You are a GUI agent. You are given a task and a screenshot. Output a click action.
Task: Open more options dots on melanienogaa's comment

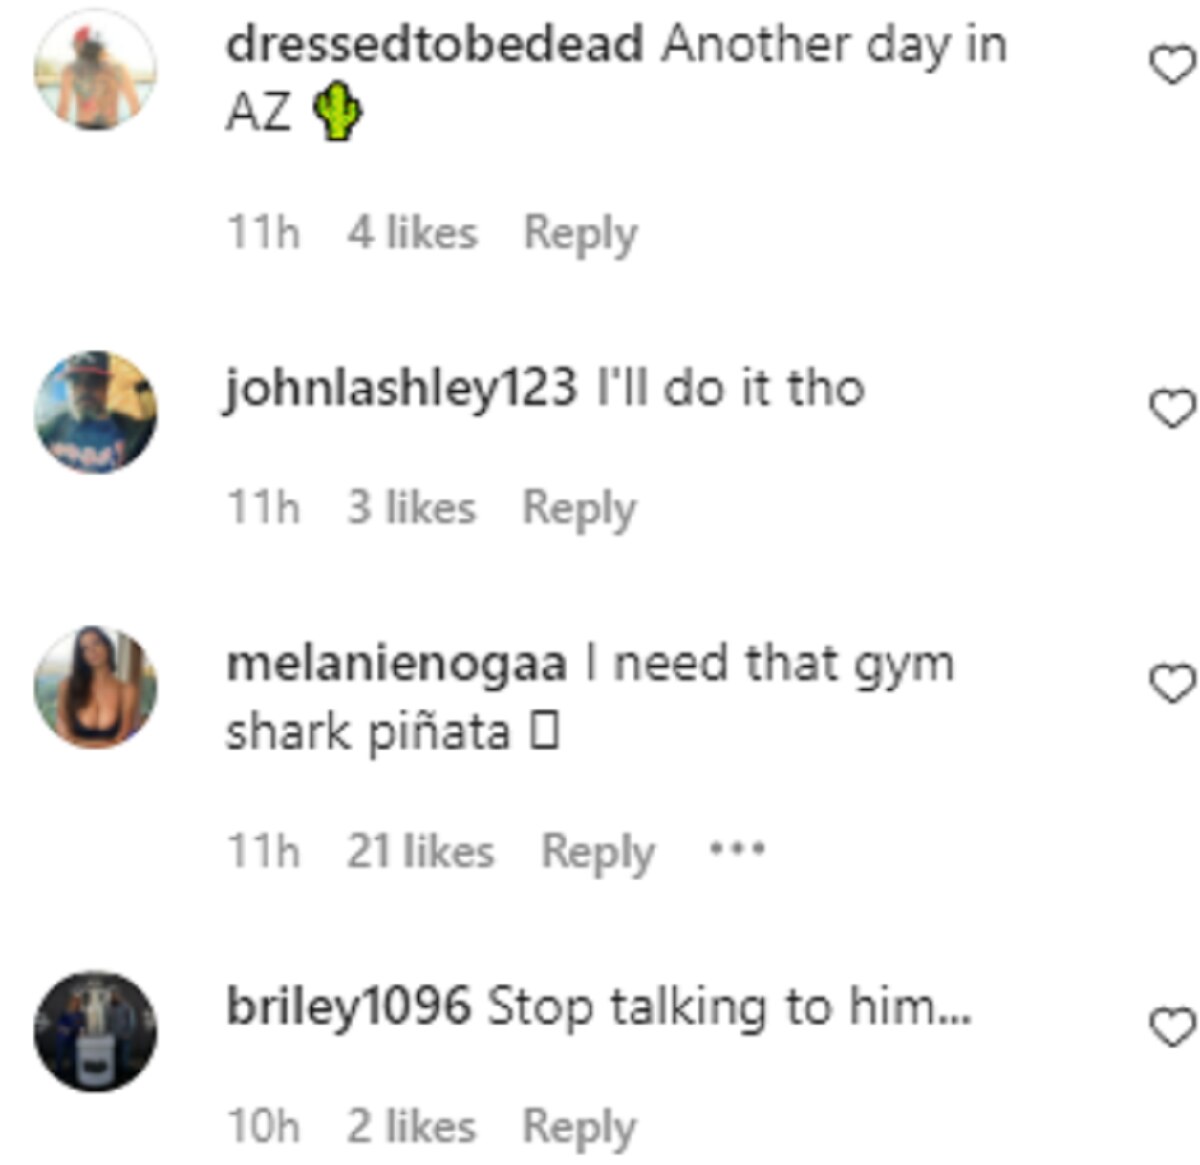tap(737, 851)
